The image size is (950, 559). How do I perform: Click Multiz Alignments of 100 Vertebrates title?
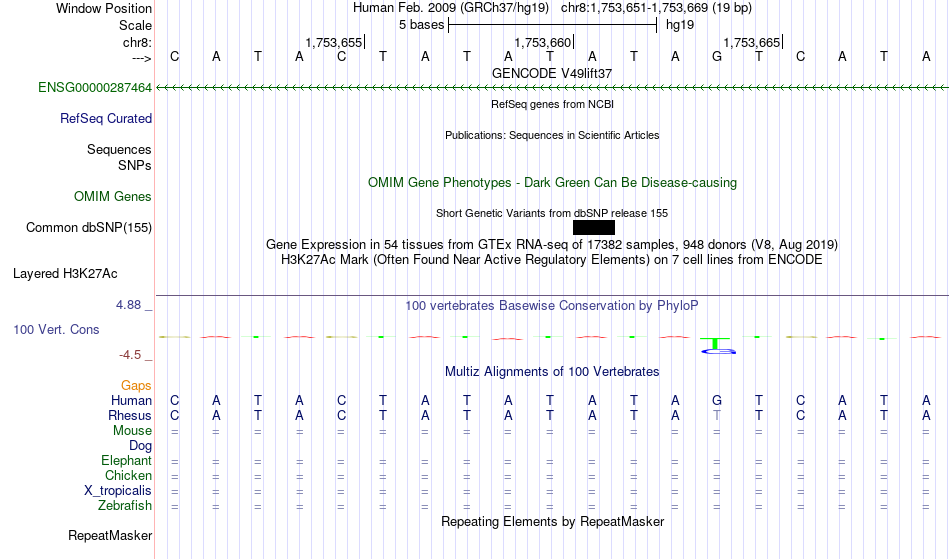552,372
